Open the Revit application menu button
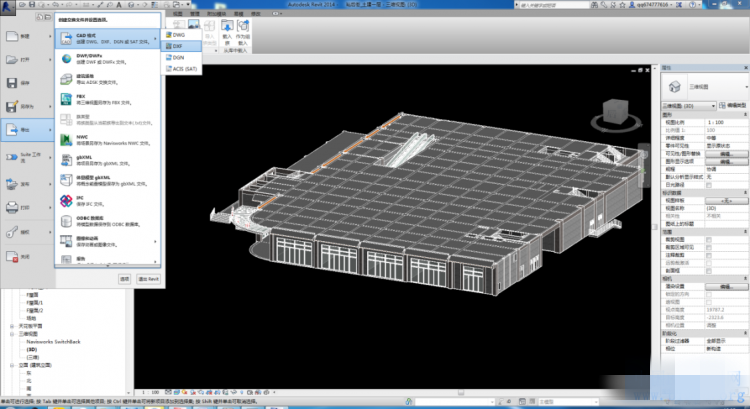This screenshot has width=750, height=409. click(8, 8)
